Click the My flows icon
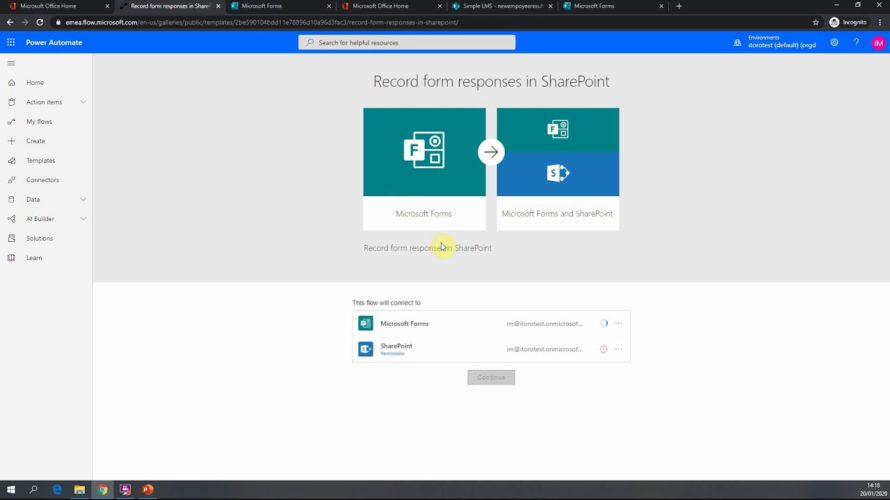Screen dimensions: 890x500 [x=11, y=121]
